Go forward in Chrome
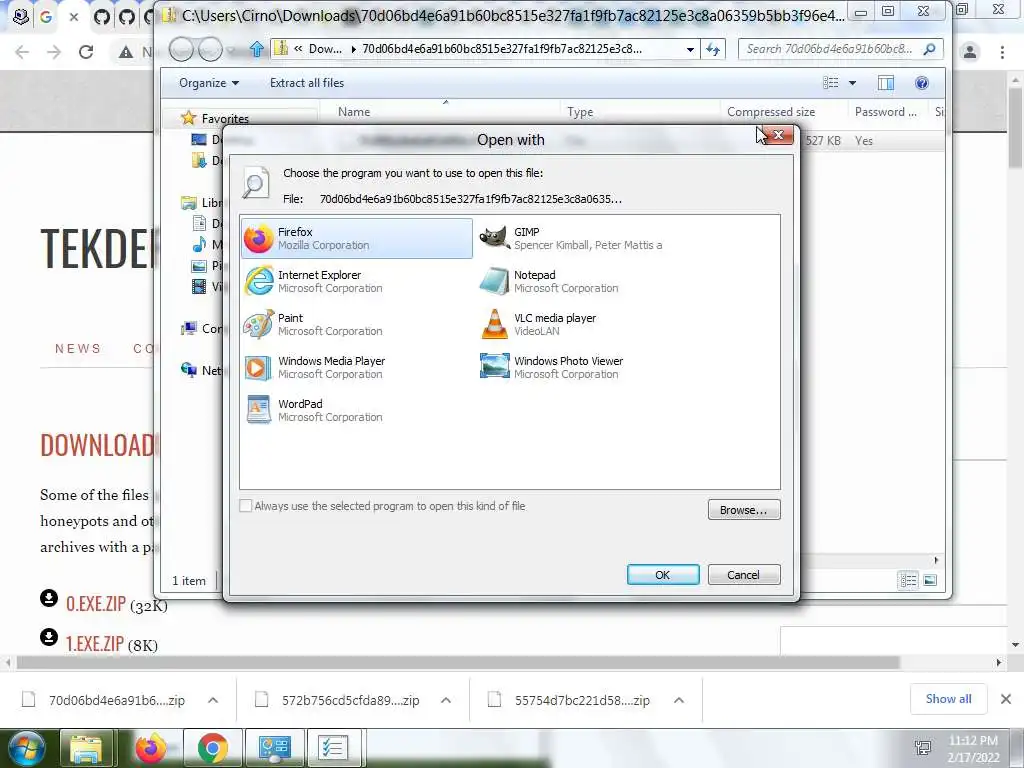This screenshot has width=1024, height=768. click(54, 52)
